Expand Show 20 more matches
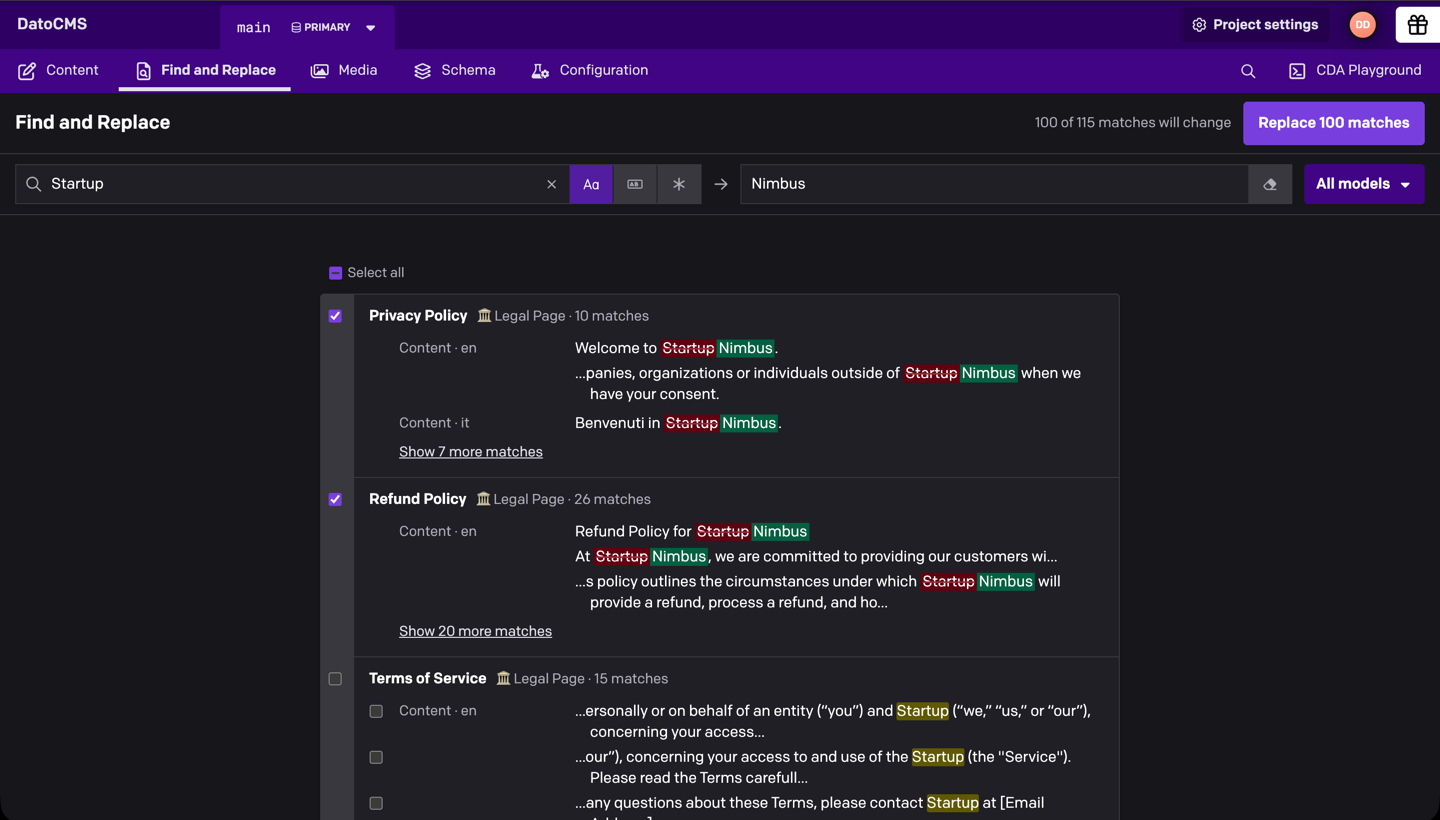Image resolution: width=1440 pixels, height=820 pixels. pyautogui.click(x=475, y=631)
